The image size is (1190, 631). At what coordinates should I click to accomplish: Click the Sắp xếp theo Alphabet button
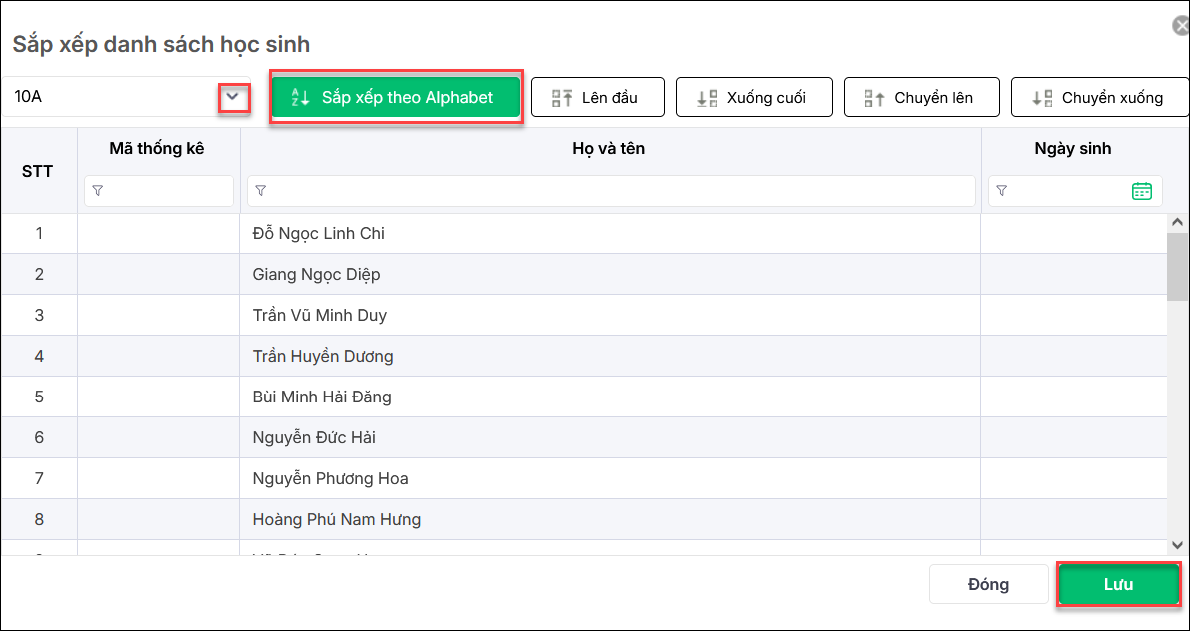pos(396,97)
